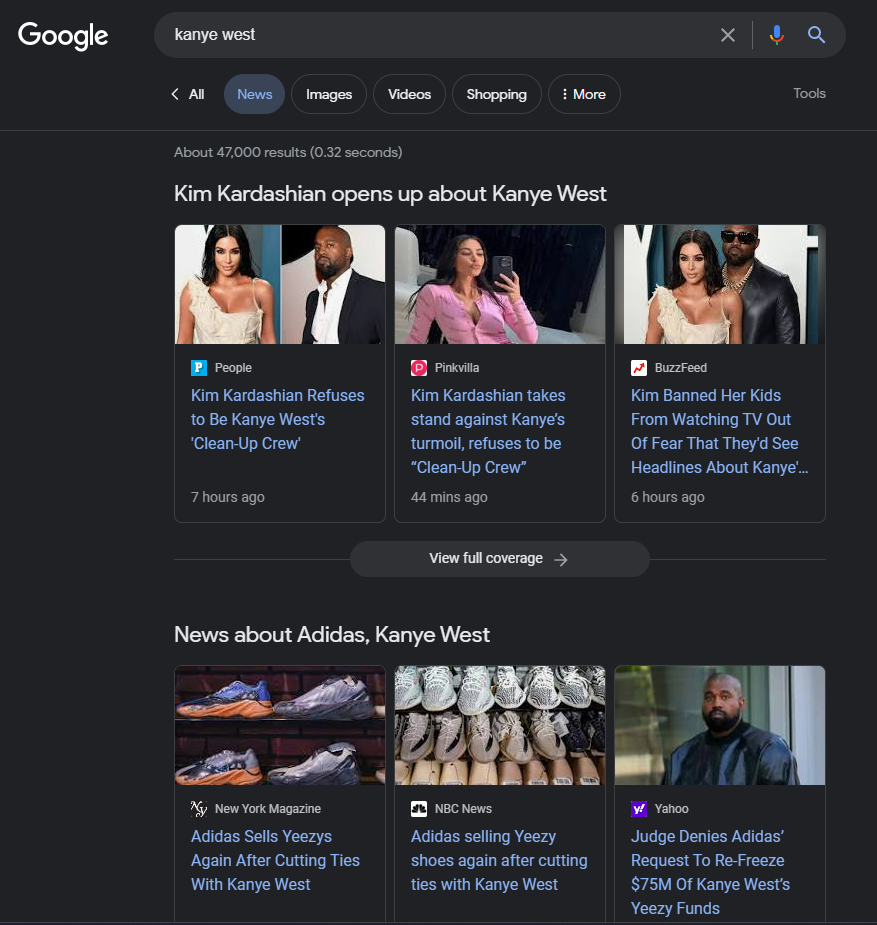
Task: Open 'Kim Banned Her Kids From Watching TV' article
Action: tap(720, 431)
